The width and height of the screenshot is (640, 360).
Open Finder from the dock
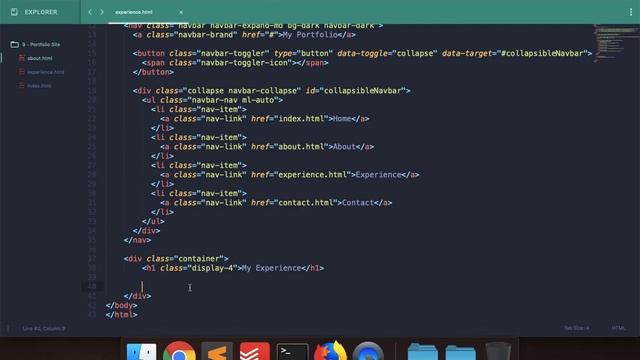coord(141,352)
